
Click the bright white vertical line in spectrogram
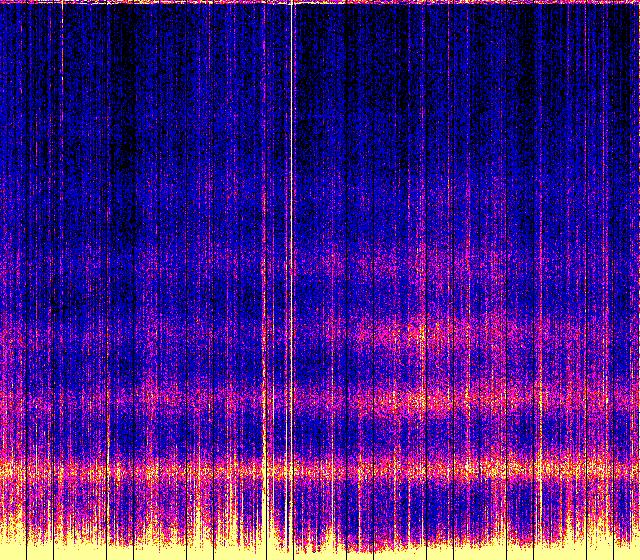[x=292, y=200]
